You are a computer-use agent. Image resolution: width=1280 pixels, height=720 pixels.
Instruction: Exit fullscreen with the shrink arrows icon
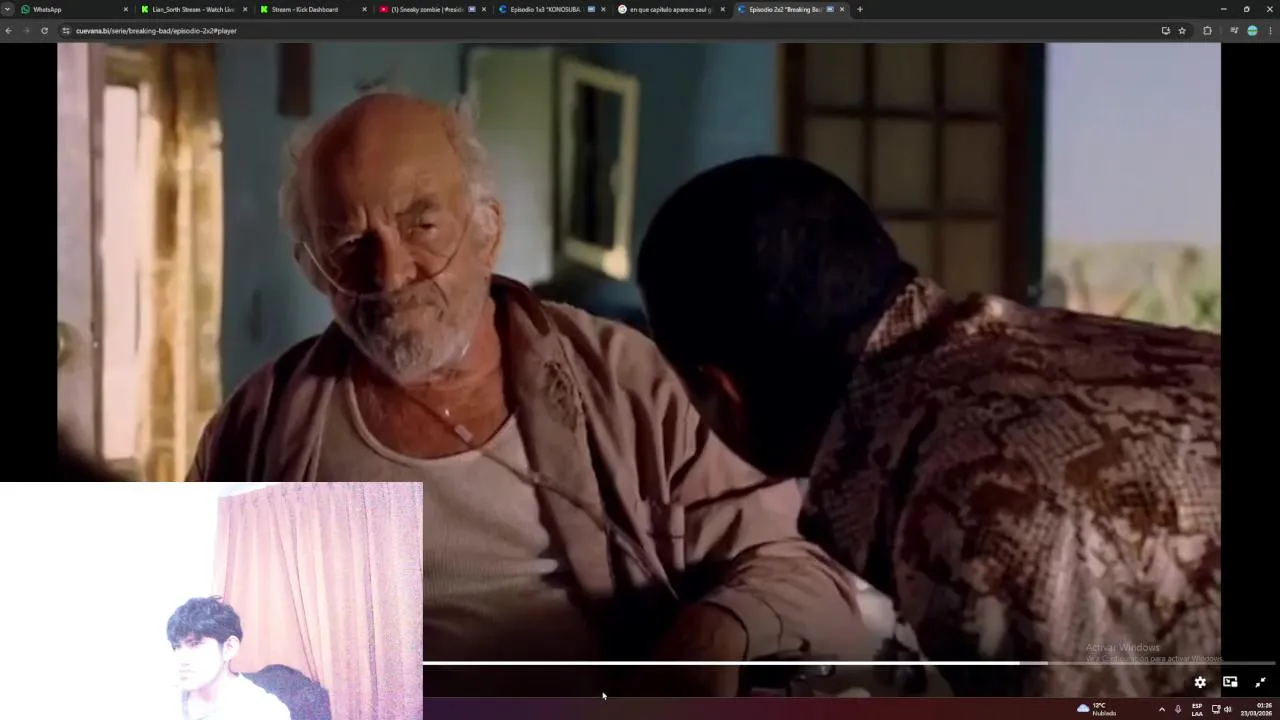[1260, 682]
